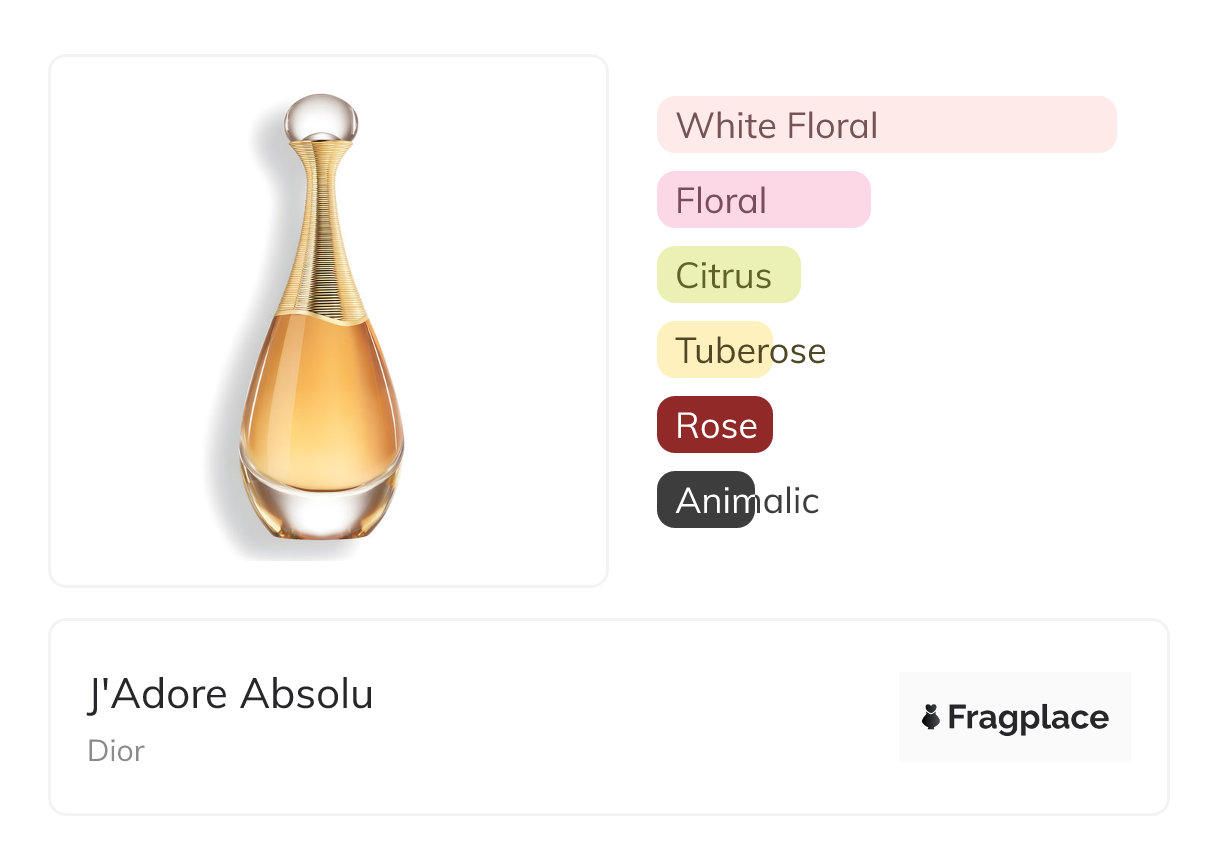Viewport: 1218px width, 864px height.
Task: Select the pink Floral accord bar
Action: point(763,200)
